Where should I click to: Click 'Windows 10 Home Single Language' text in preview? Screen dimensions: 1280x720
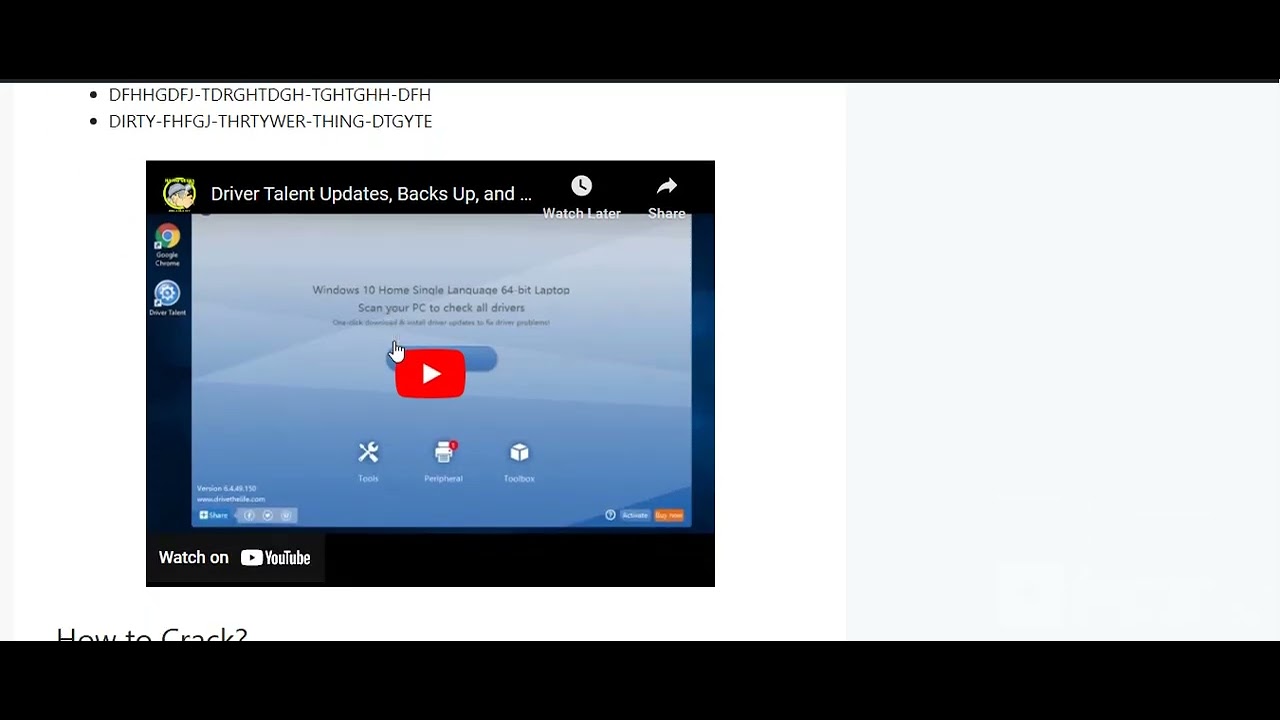point(441,290)
